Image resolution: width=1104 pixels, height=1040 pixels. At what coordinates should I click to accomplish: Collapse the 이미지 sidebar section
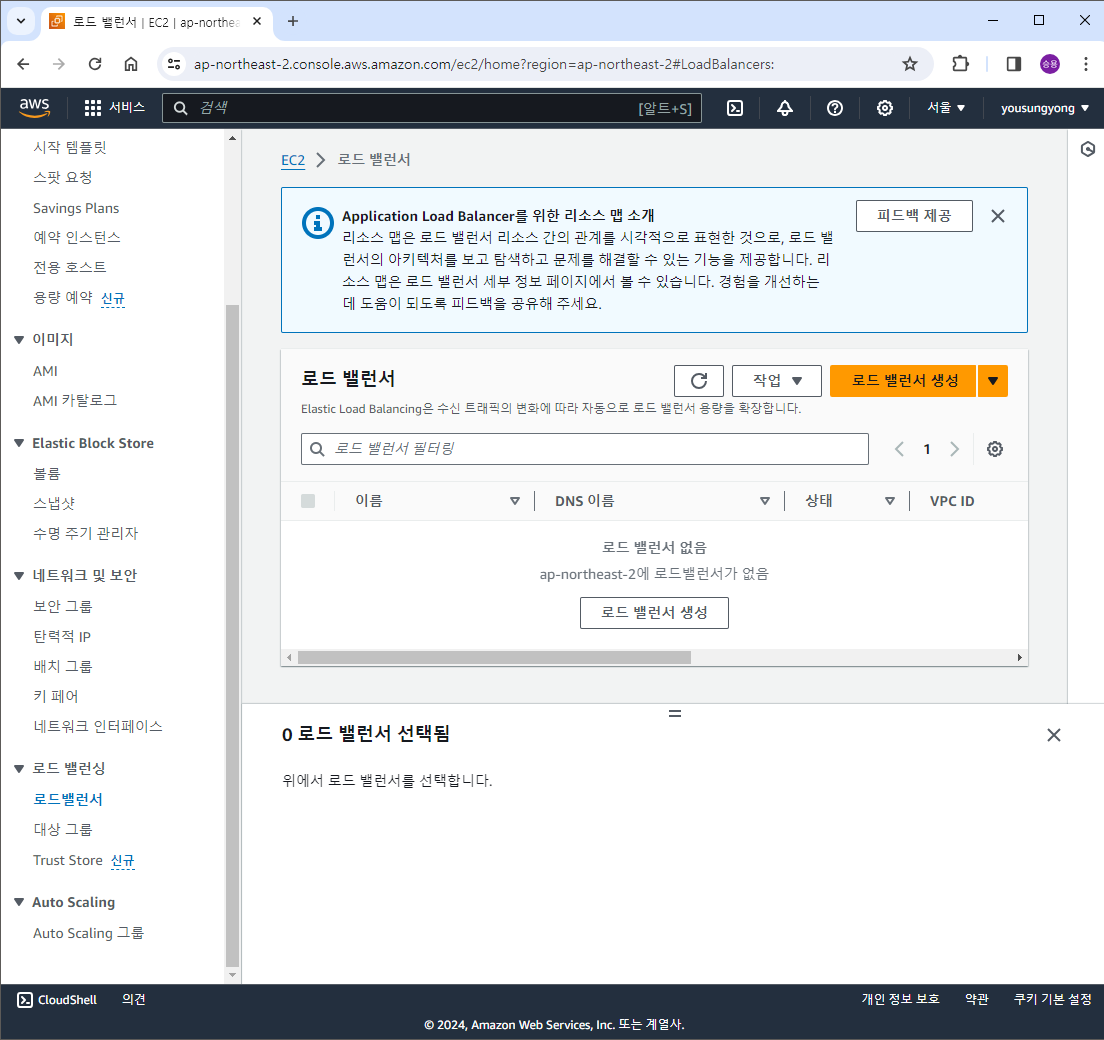coord(19,339)
